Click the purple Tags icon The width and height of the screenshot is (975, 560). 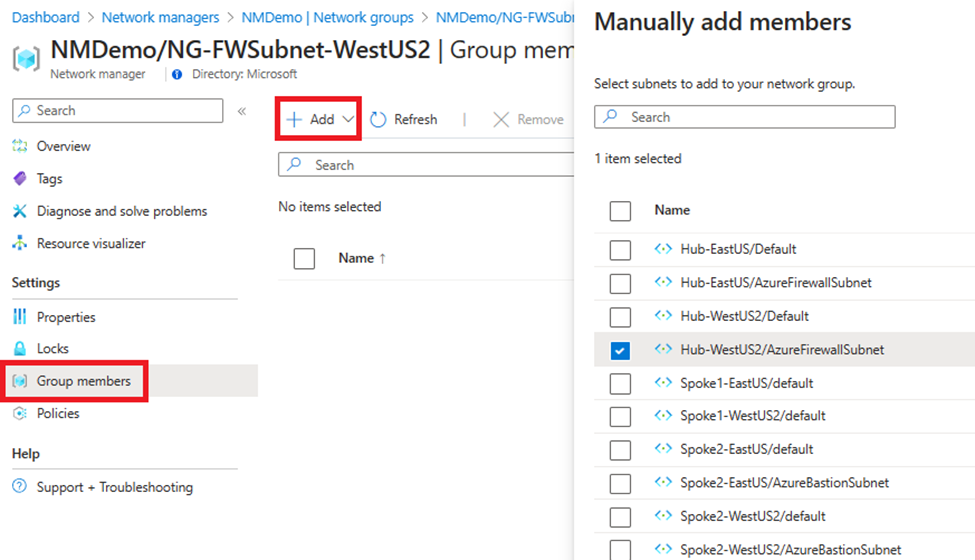(20, 178)
